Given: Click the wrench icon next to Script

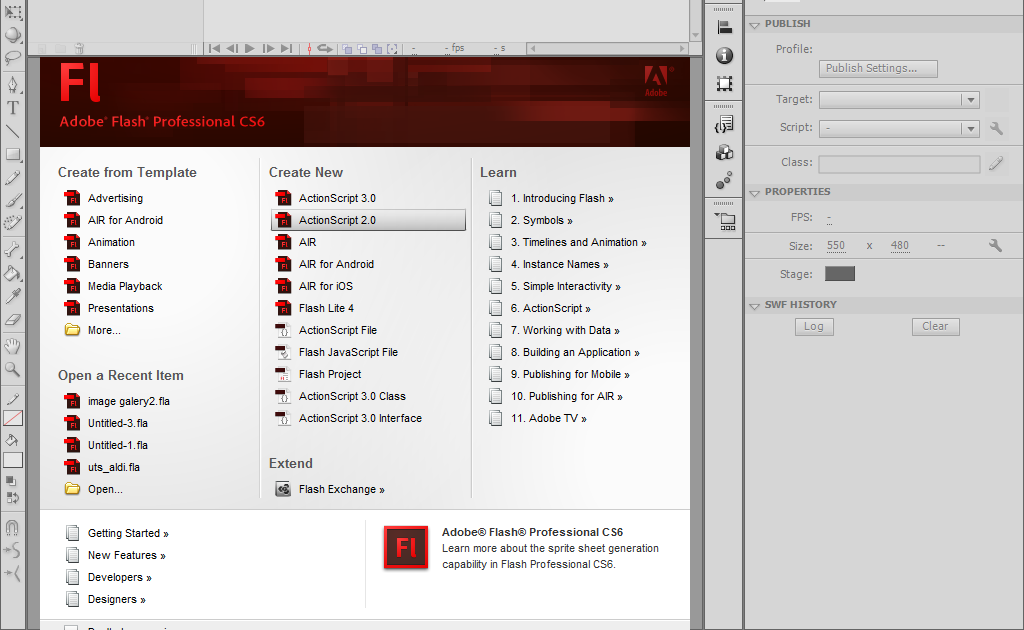Looking at the screenshot, I should tap(996, 128).
